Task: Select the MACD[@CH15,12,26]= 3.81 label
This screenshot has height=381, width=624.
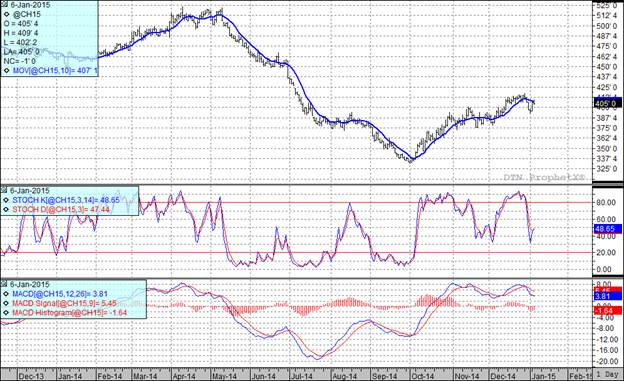Action: 60,294
